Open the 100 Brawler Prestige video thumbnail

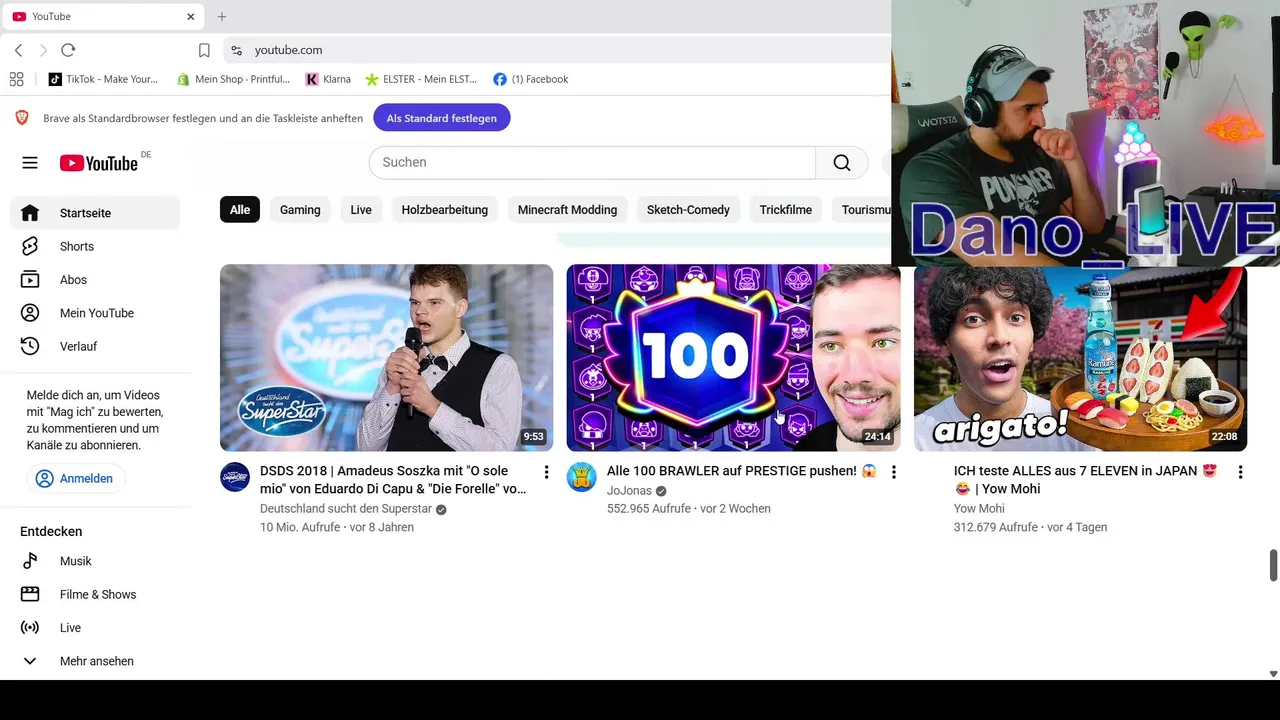tap(733, 358)
